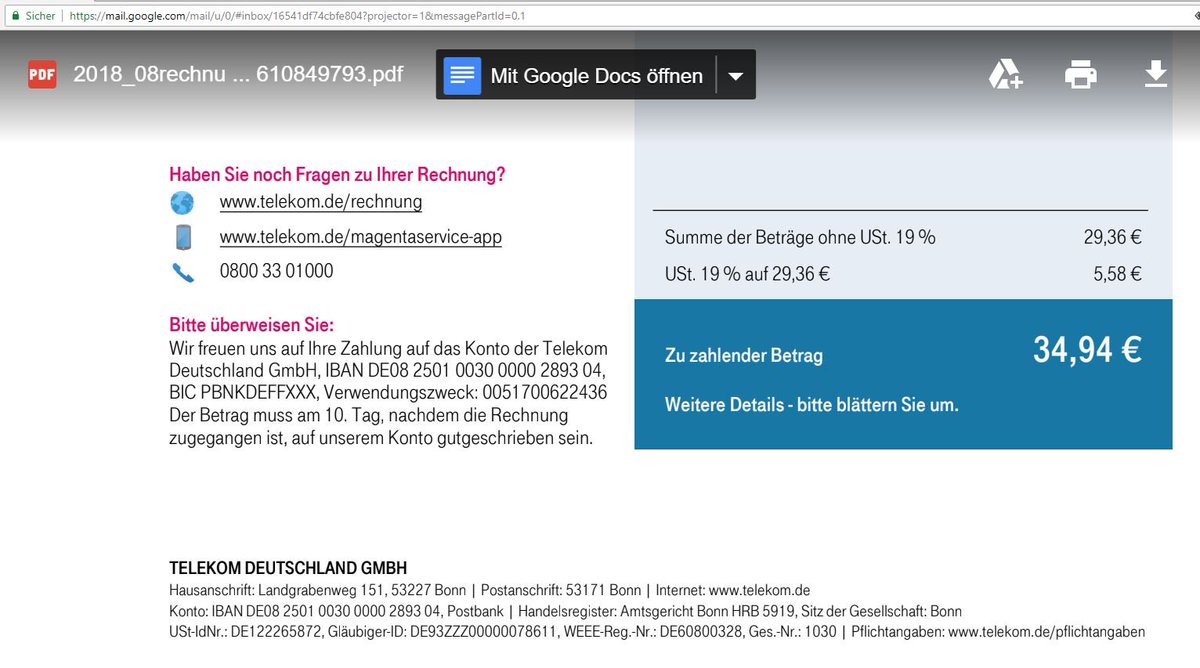1200x668 pixels.
Task: Add file to Google Drive
Action: [1005, 75]
